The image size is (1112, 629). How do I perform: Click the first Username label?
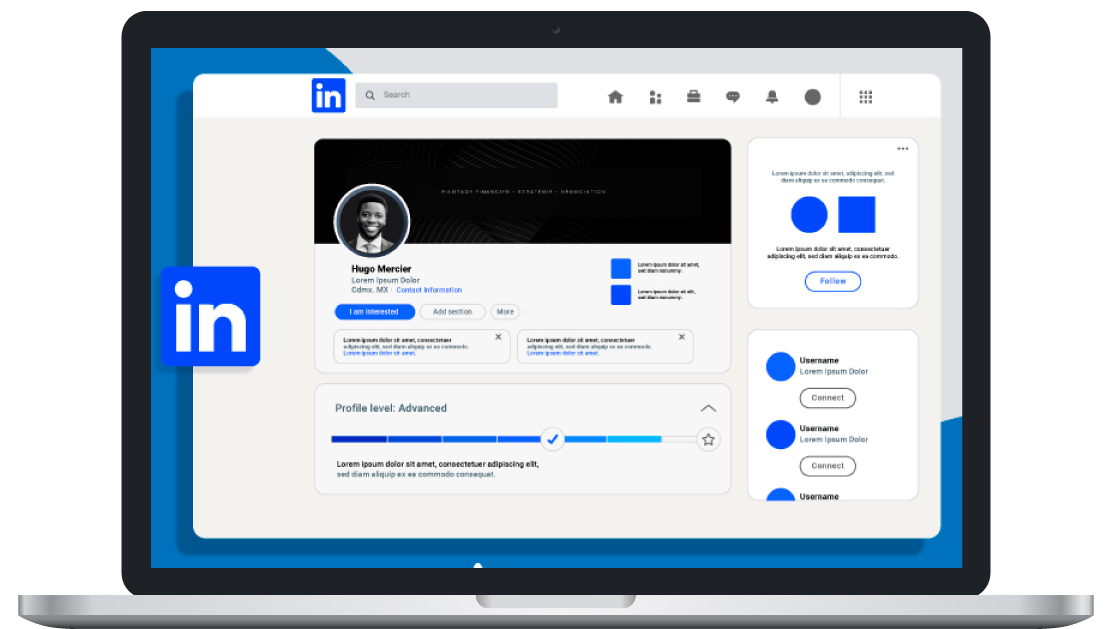[819, 360]
